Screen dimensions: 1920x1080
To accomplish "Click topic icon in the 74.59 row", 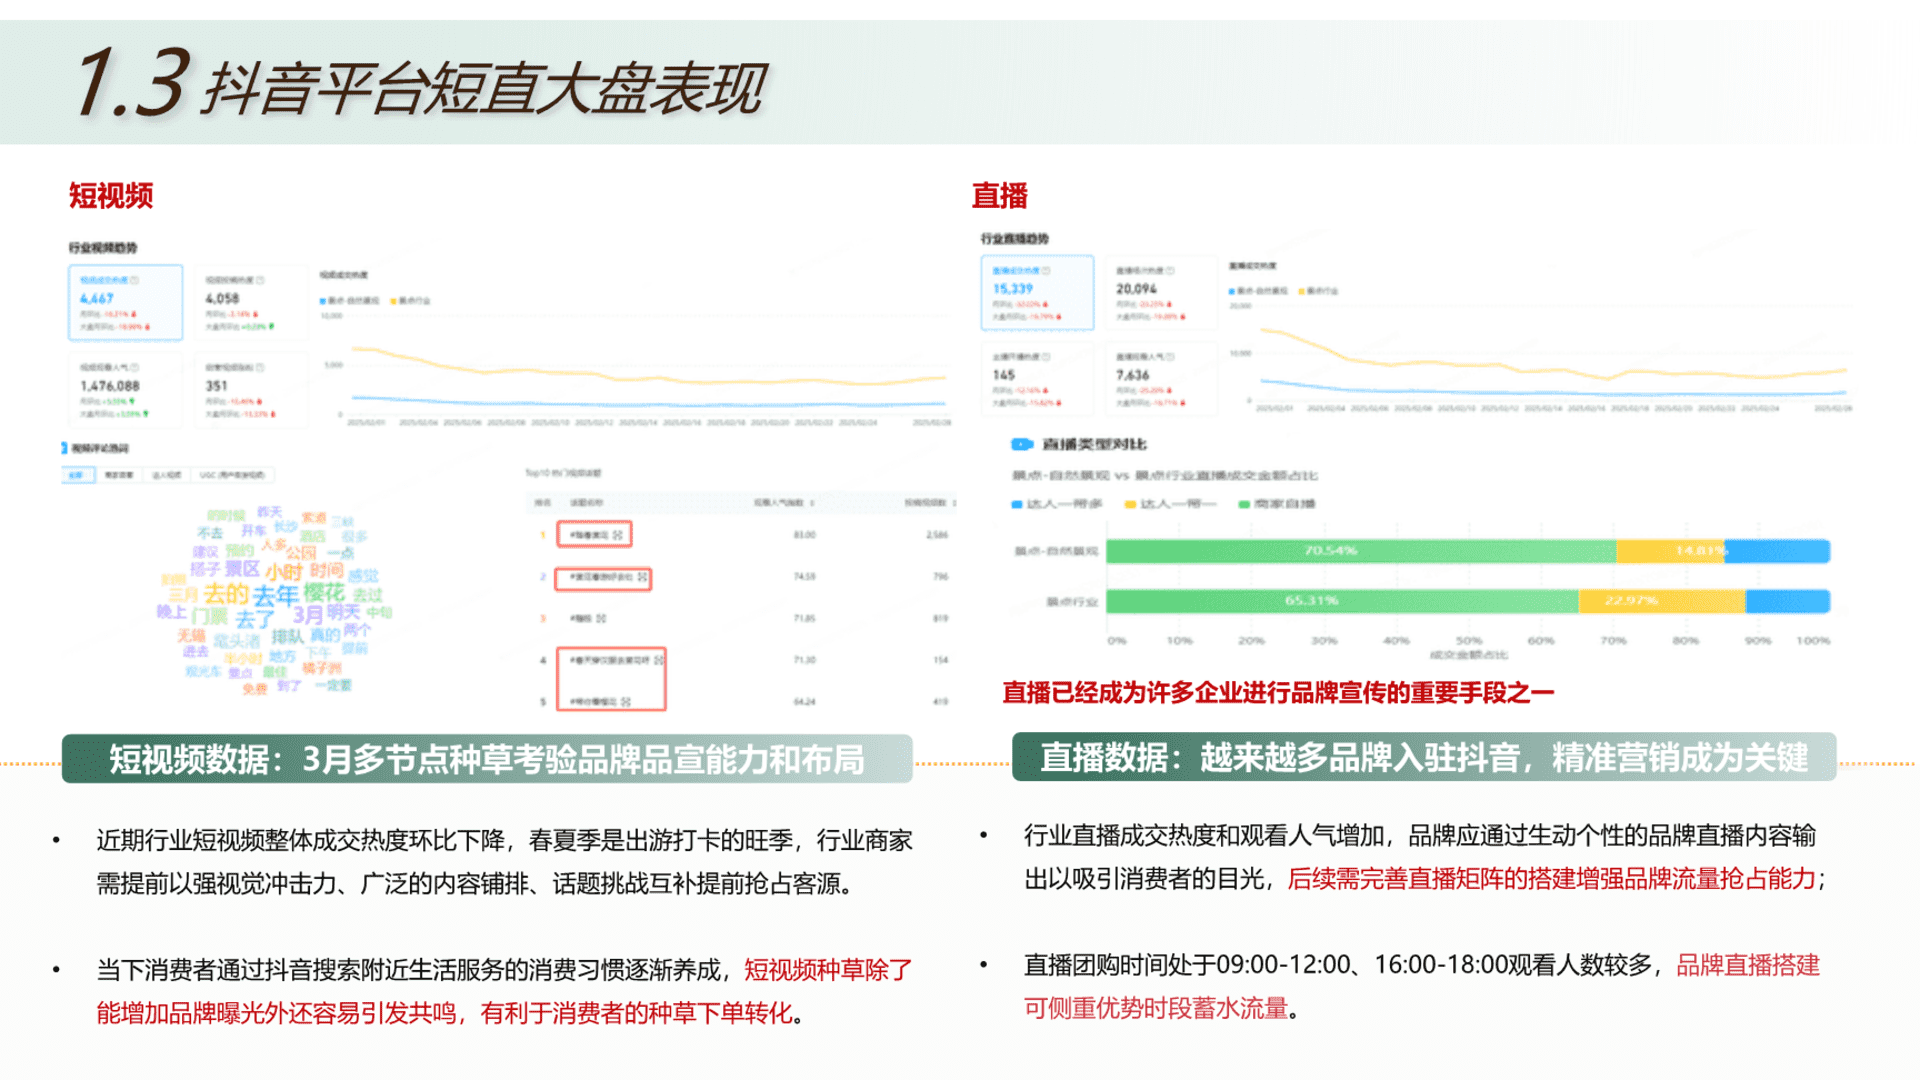I will [x=642, y=577].
